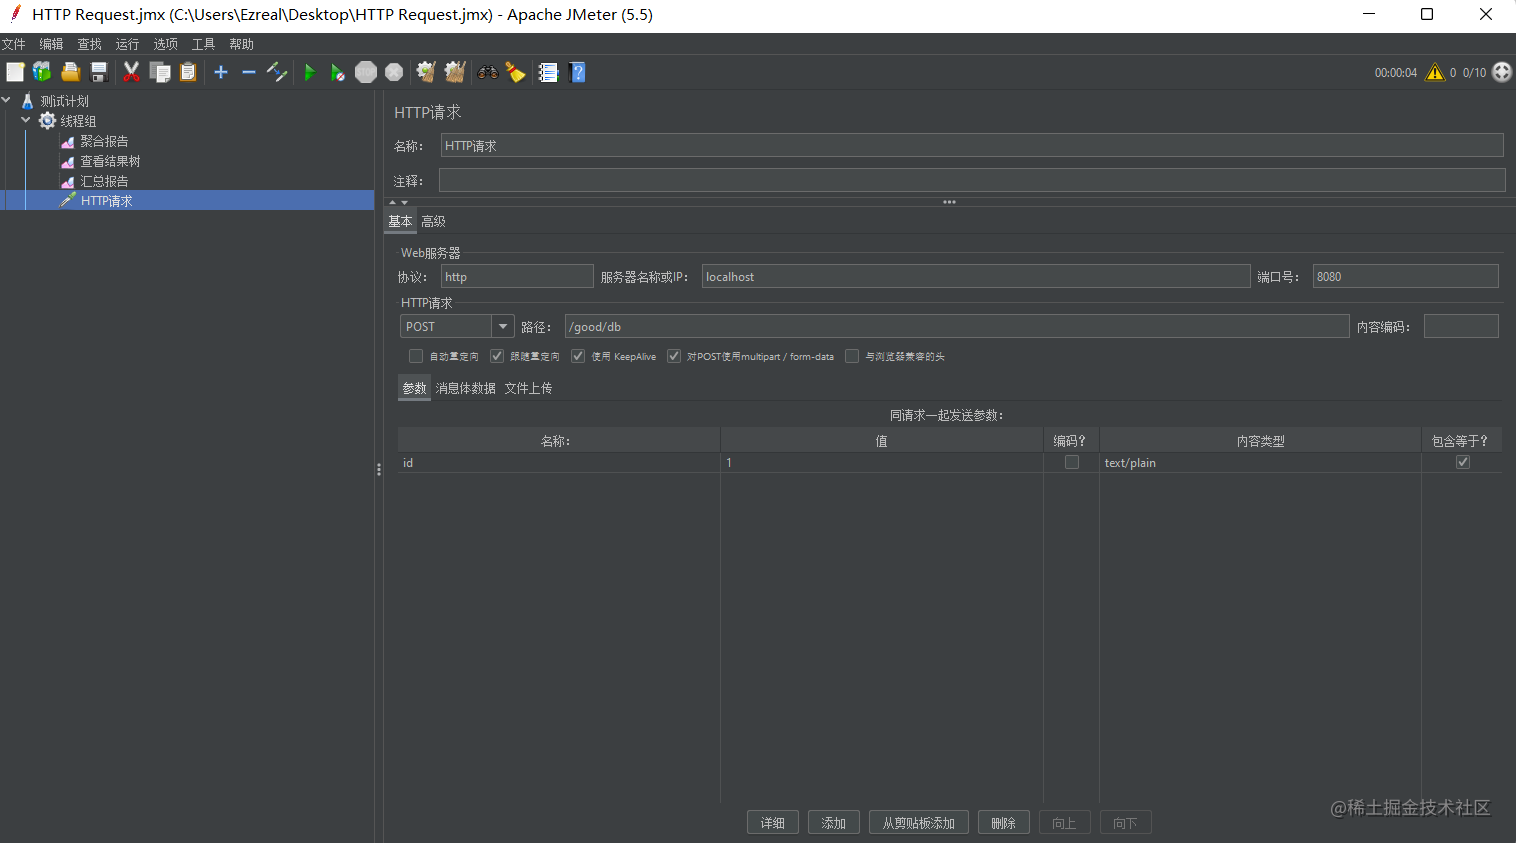Open the HTTP method dropdown showing POST

coord(503,326)
